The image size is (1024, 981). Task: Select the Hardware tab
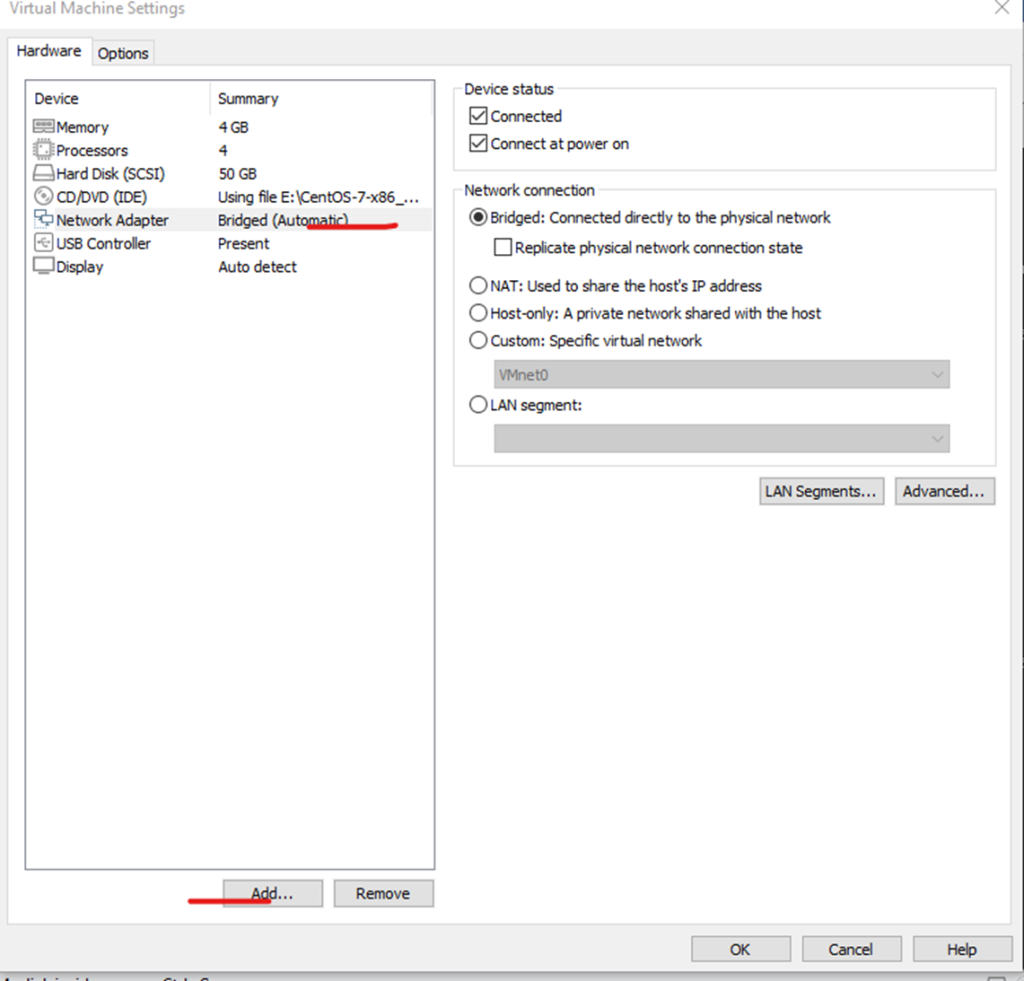(49, 51)
